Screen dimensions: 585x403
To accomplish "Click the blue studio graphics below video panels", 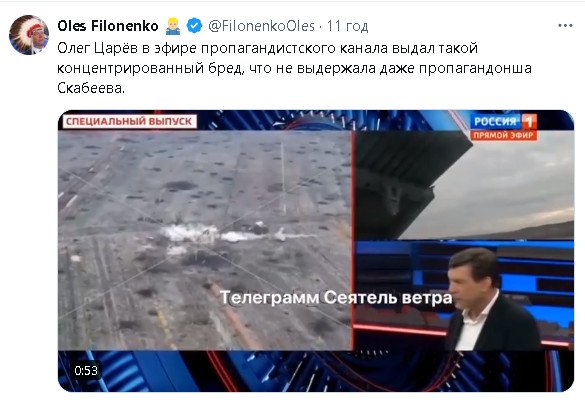I will pyautogui.click(x=316, y=371).
